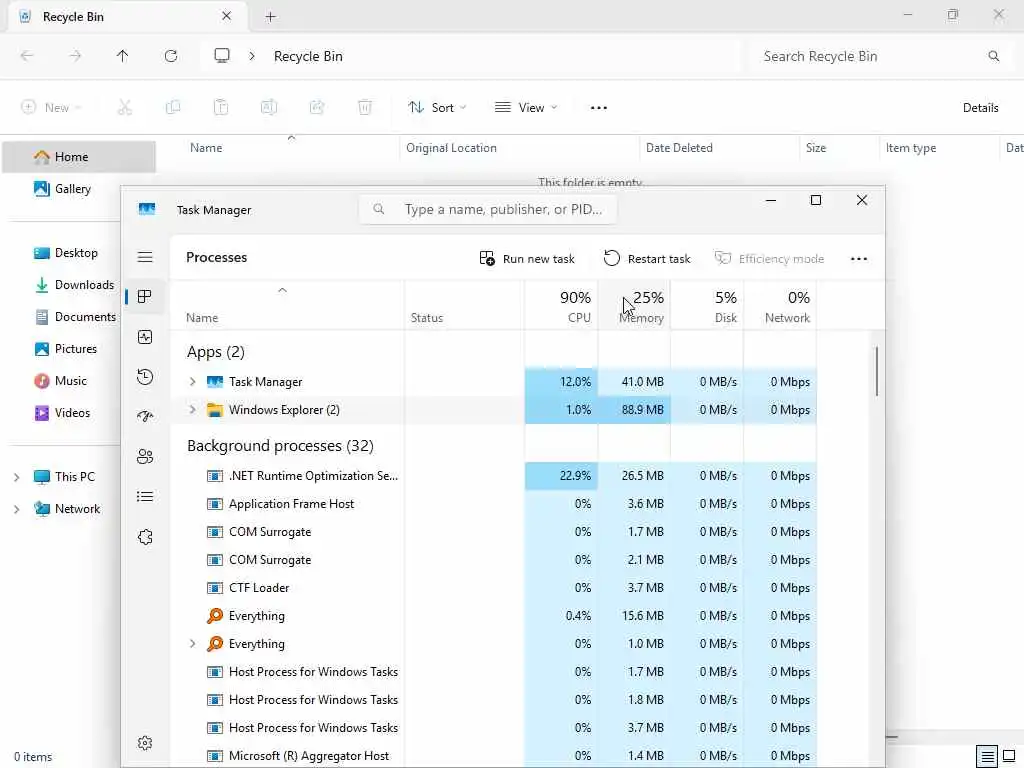Open the Details page list icon

[x=145, y=497]
